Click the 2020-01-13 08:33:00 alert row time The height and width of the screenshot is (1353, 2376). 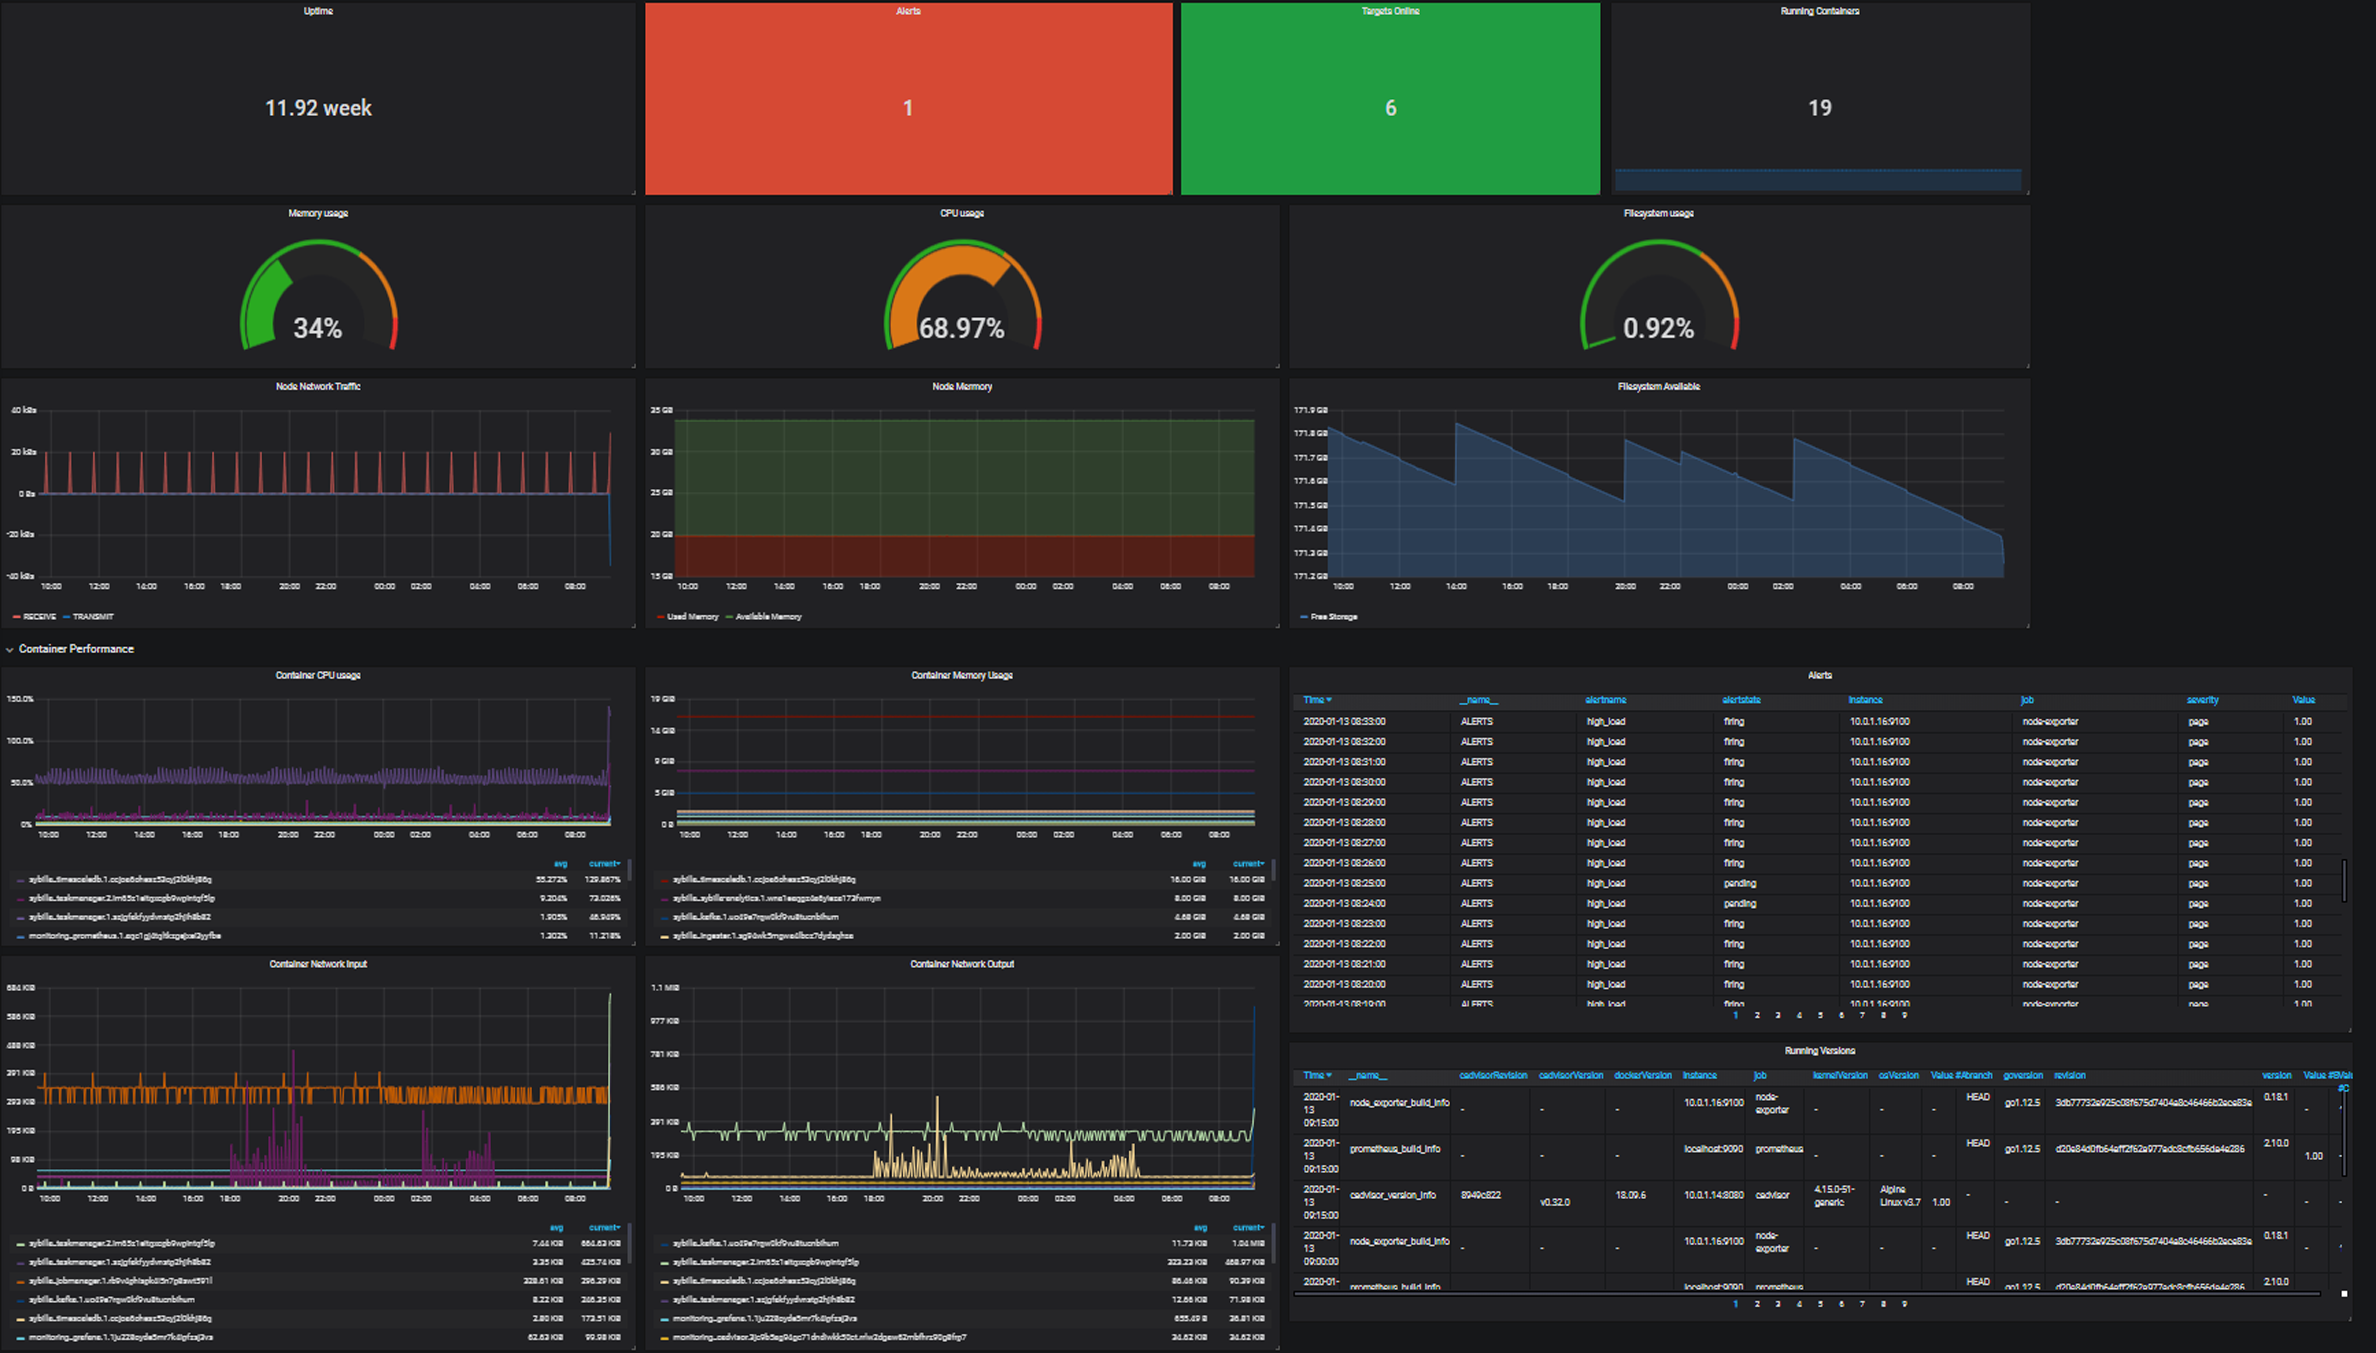(1344, 721)
